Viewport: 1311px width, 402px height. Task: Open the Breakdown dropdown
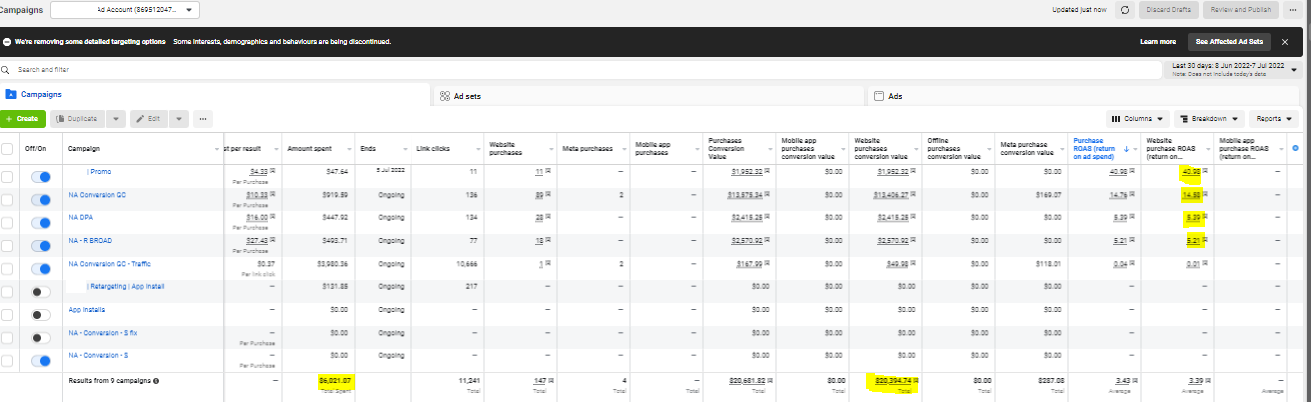tap(1208, 118)
